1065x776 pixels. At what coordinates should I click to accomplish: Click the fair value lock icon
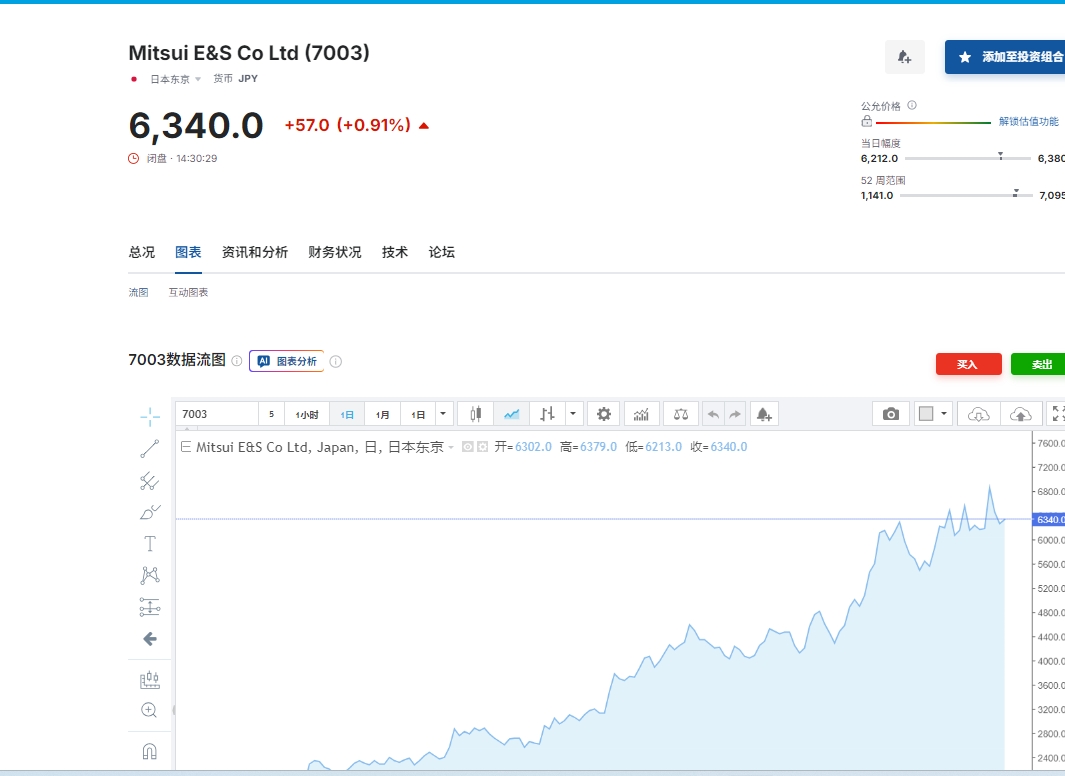(867, 122)
